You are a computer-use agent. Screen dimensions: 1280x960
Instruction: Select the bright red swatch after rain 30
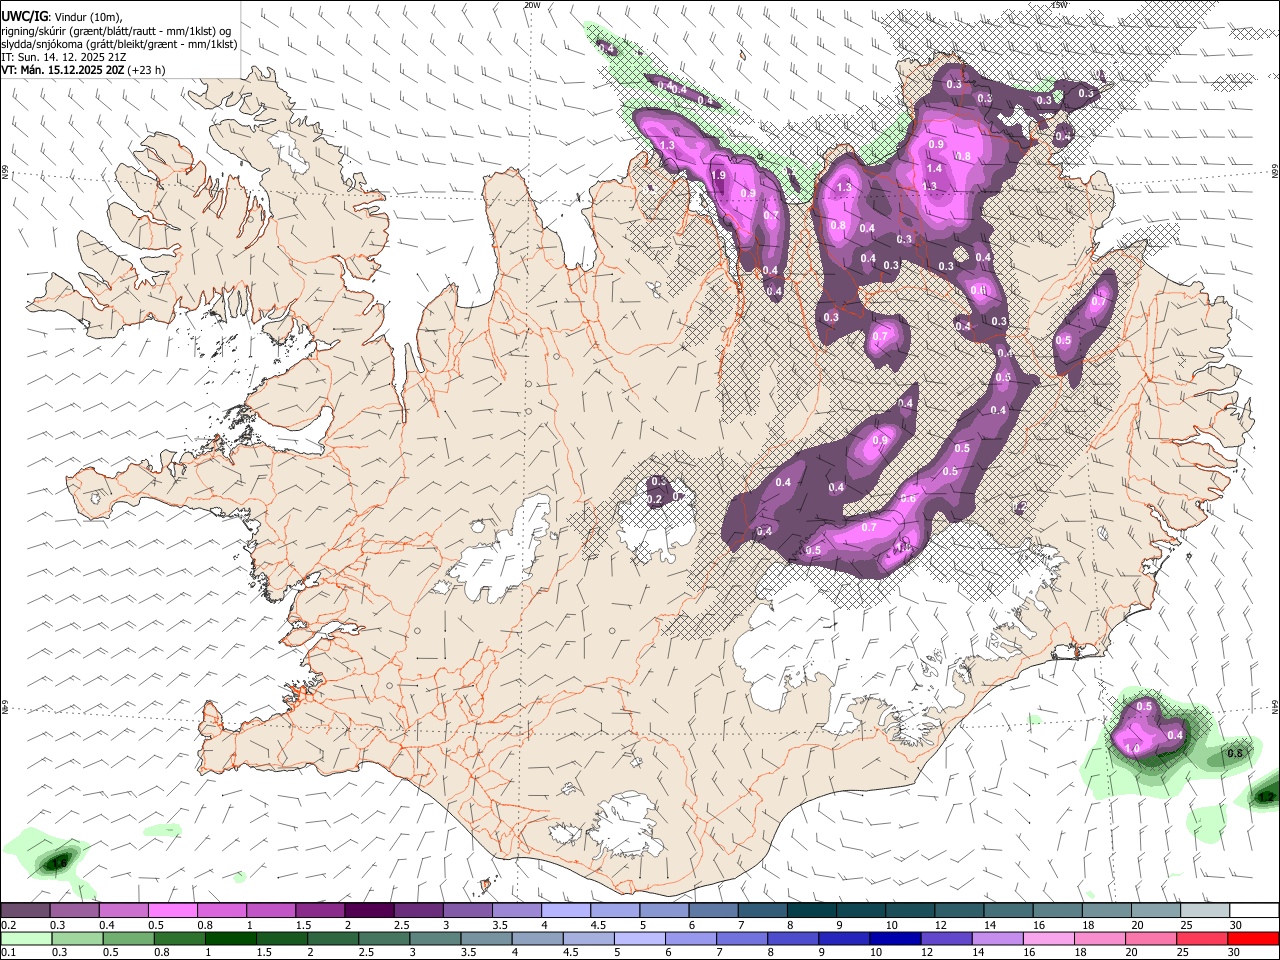point(1252,939)
